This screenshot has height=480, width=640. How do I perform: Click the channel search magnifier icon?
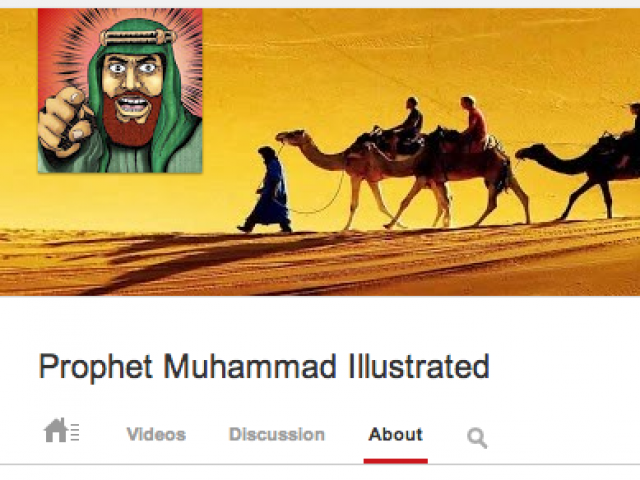click(477, 438)
